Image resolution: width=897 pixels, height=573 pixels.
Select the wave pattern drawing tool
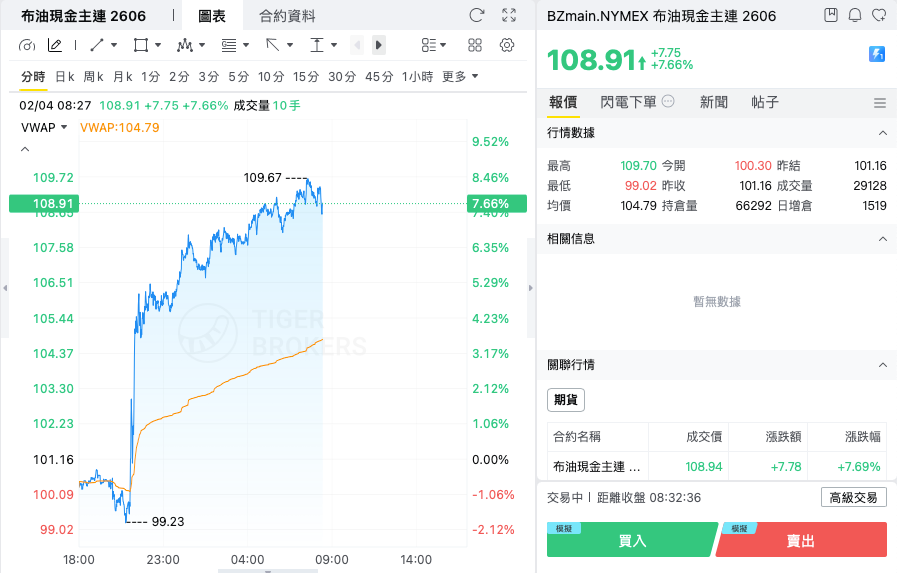coord(185,45)
